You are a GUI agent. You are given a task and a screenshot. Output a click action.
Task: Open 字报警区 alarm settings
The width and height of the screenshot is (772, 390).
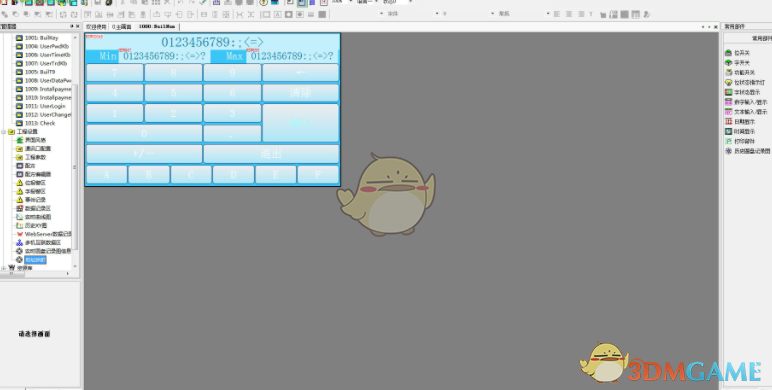(x=32, y=191)
